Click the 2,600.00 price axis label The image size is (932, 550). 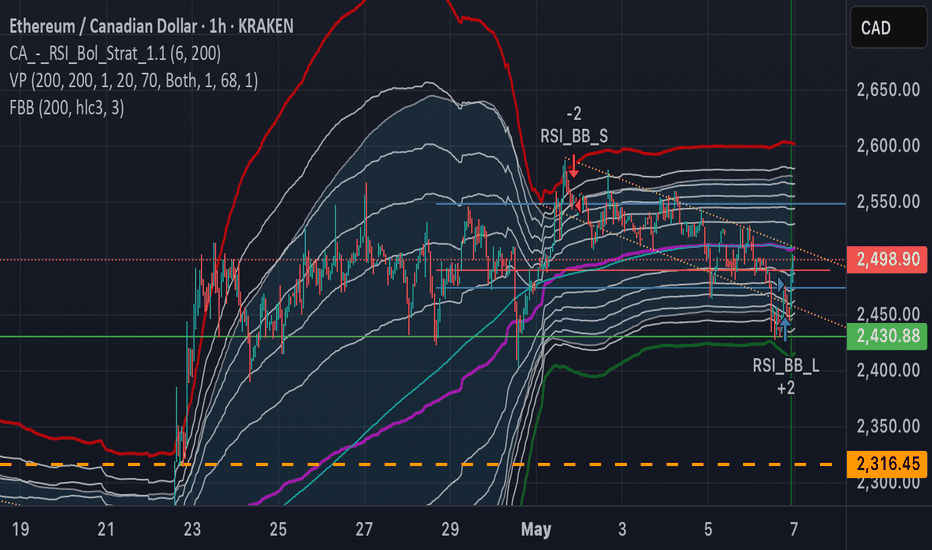[x=888, y=146]
